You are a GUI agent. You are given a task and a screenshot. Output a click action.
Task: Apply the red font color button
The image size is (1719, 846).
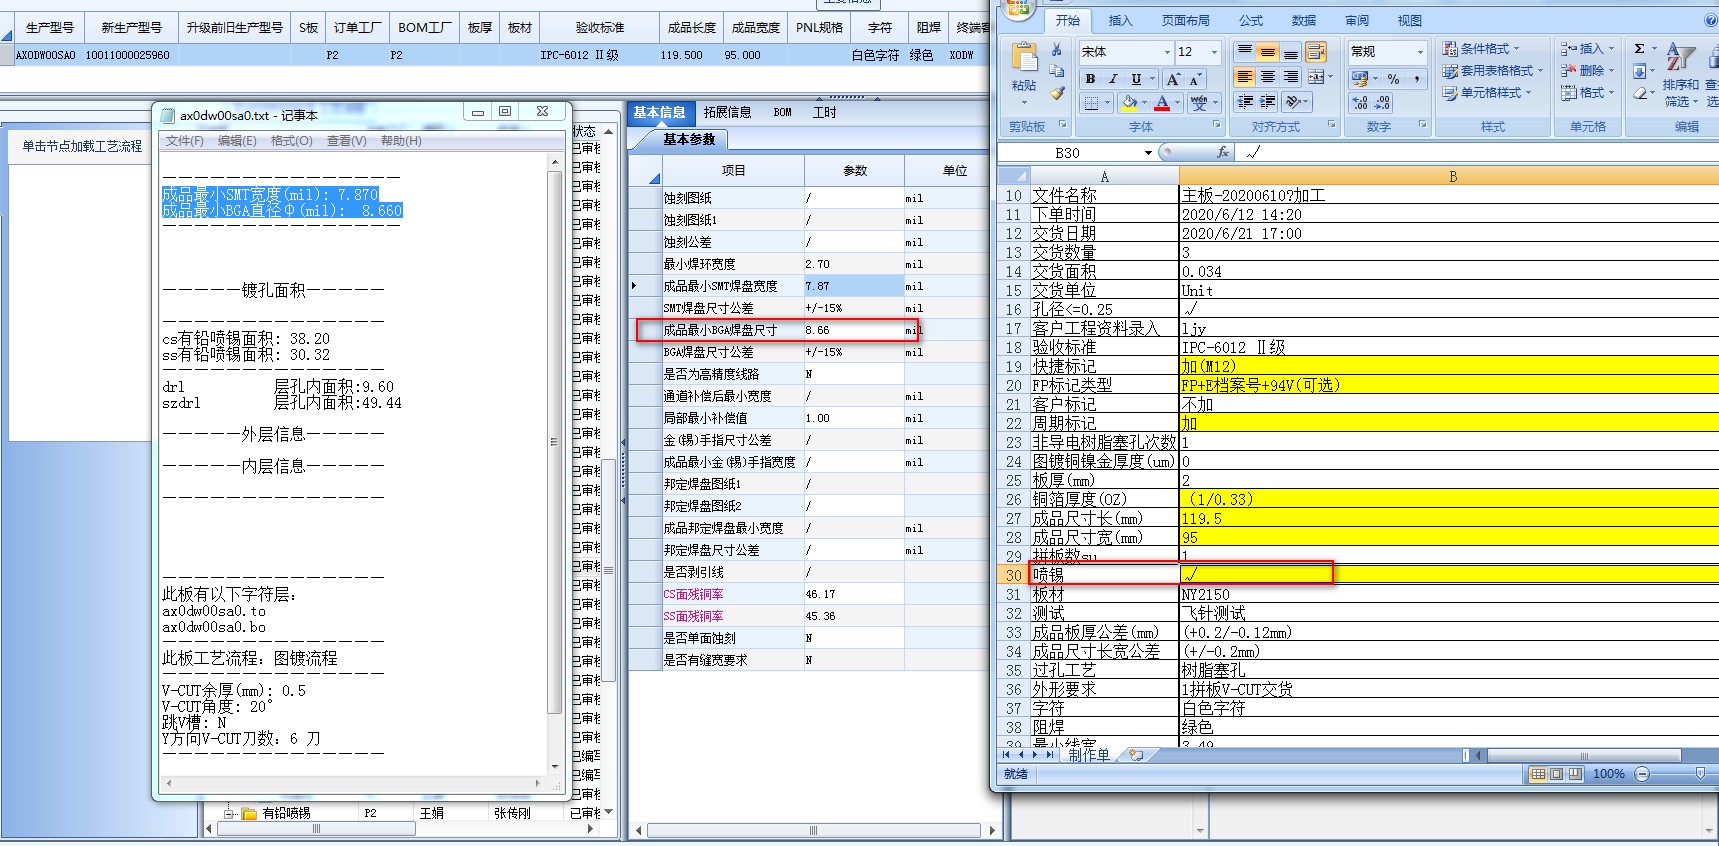click(x=1161, y=102)
